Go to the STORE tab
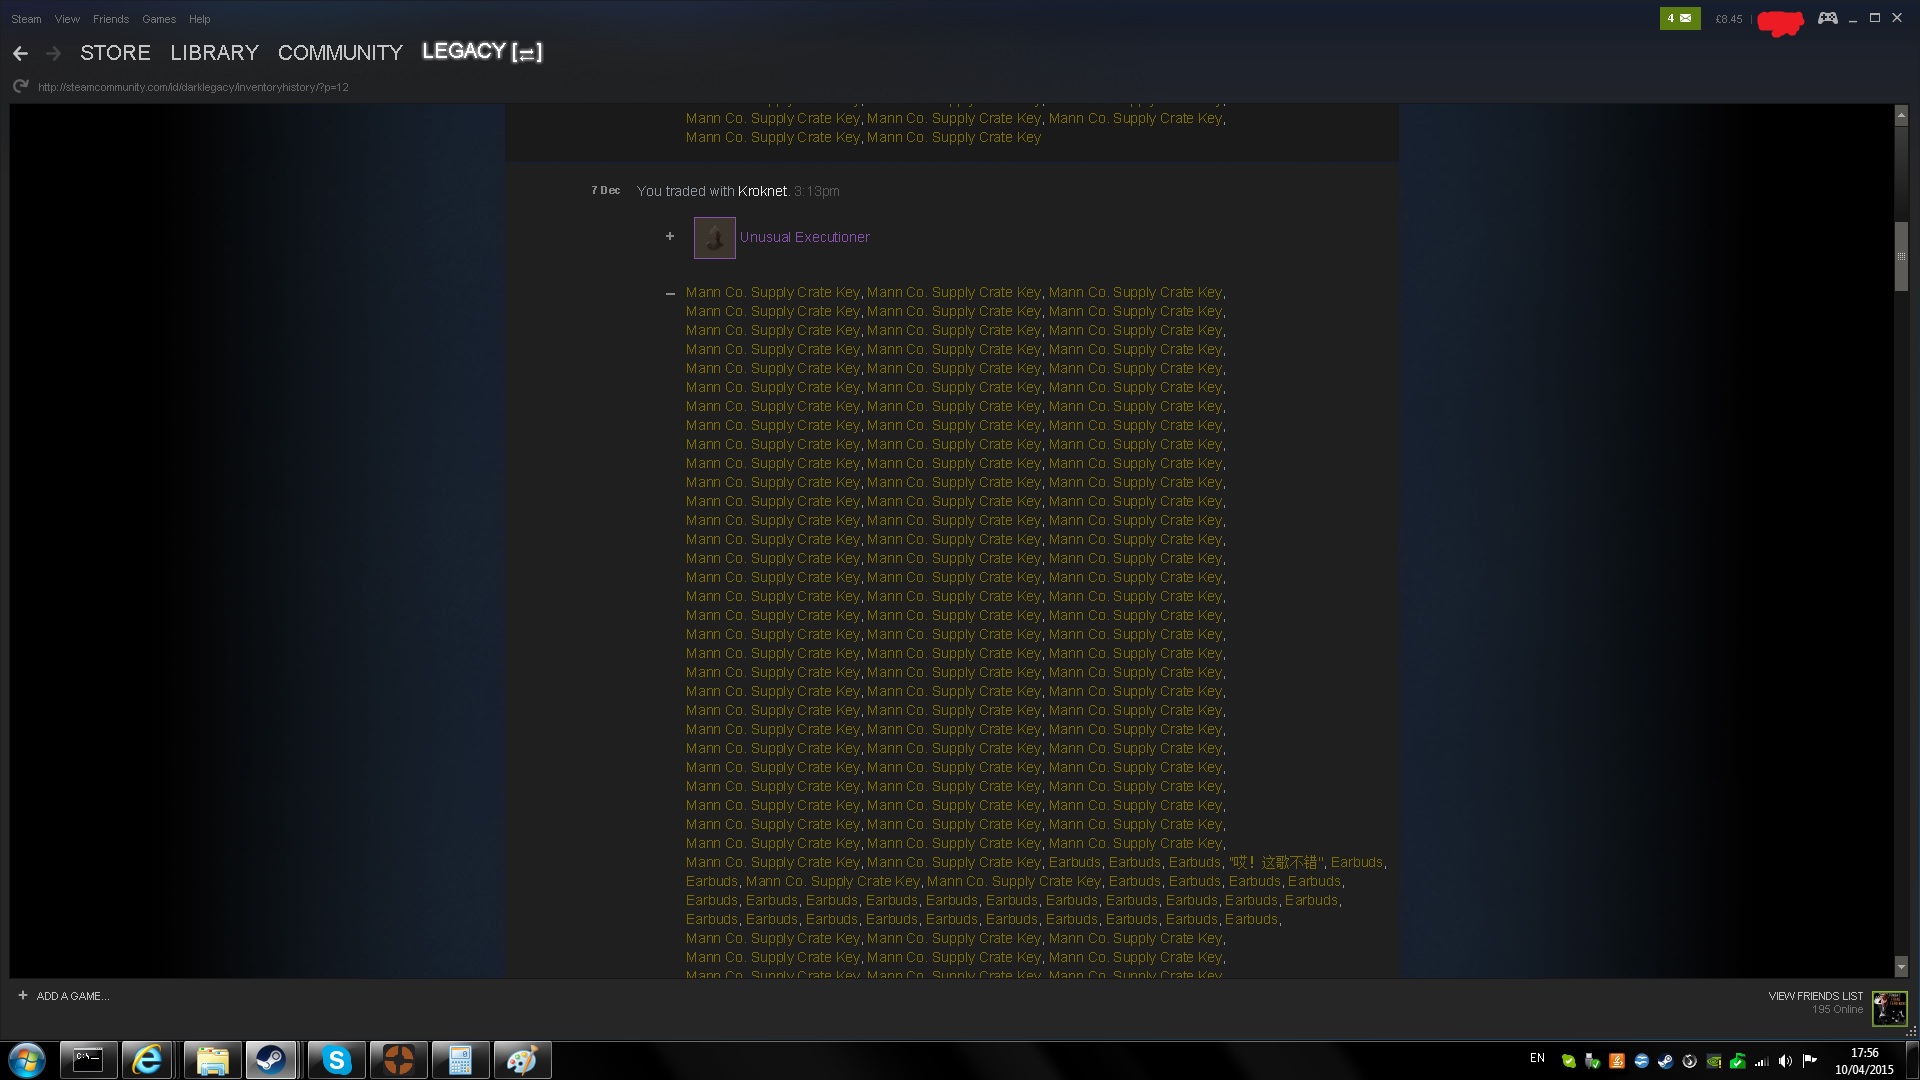This screenshot has height=1080, width=1920. 115,53
